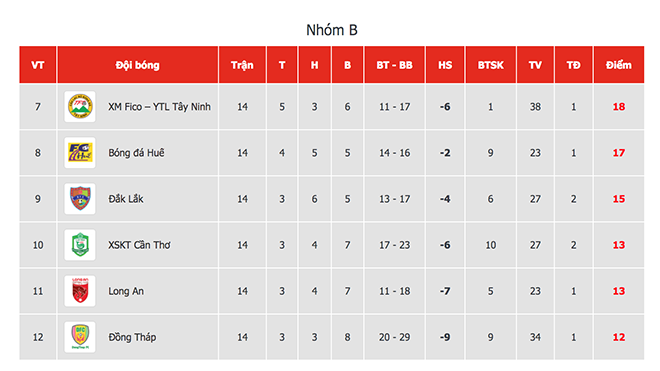Click the Nhóm B table title
The image size is (660, 371).
click(x=332, y=30)
